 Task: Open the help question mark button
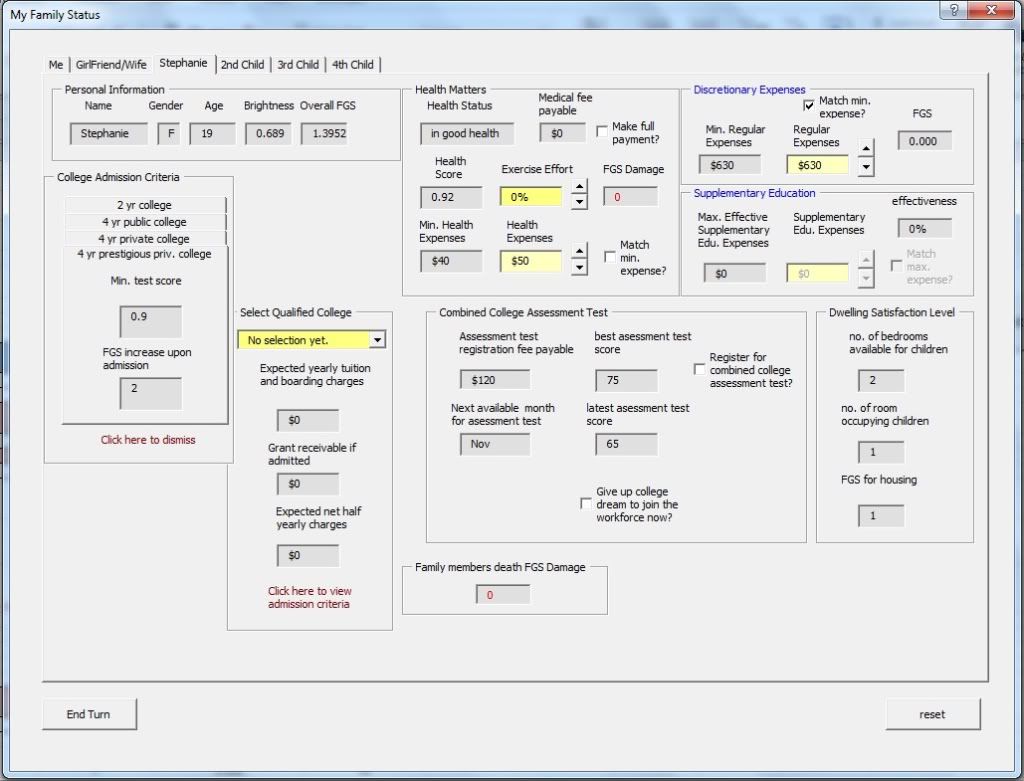(x=954, y=10)
